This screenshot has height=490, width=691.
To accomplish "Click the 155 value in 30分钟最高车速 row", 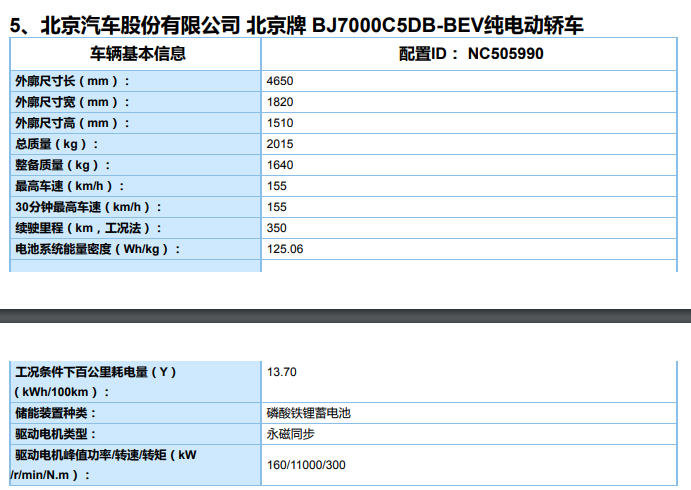I will pos(277,207).
